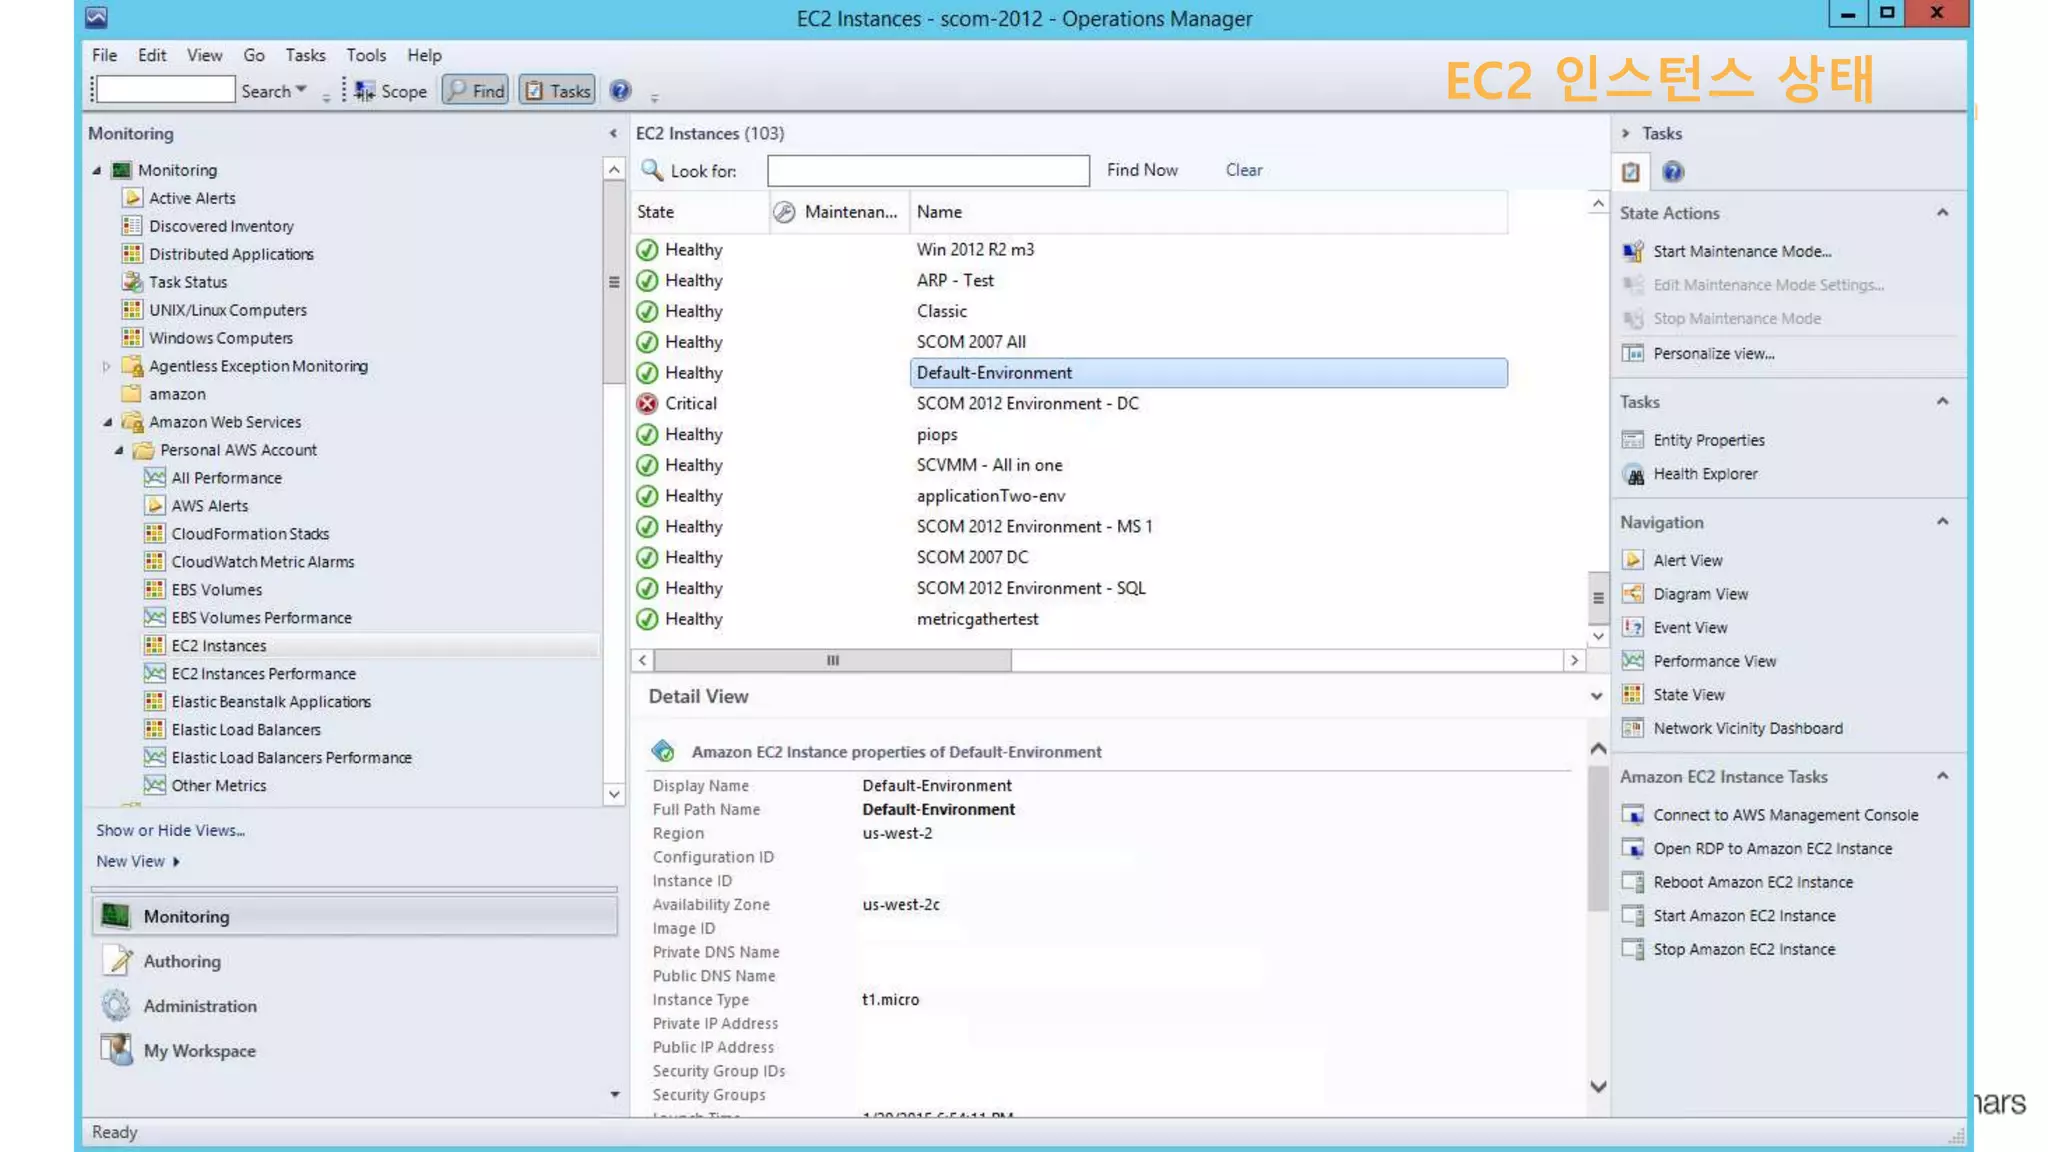The image size is (2048, 1152).
Task: Open the New View submenu
Action: point(137,861)
